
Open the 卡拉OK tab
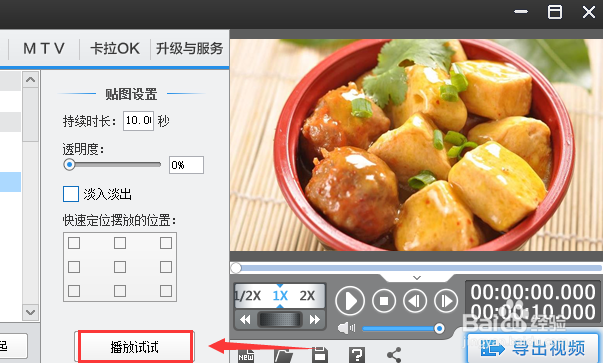click(115, 49)
